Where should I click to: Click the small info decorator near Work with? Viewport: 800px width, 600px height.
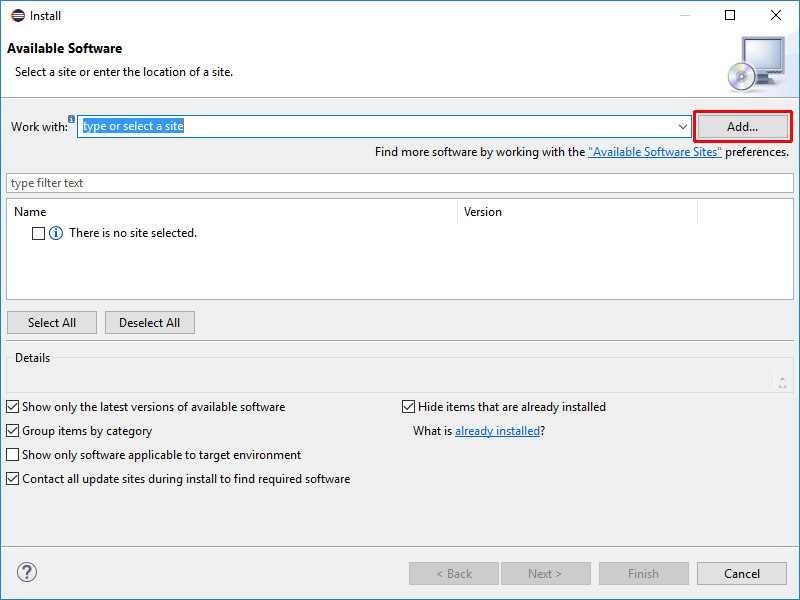click(x=72, y=119)
